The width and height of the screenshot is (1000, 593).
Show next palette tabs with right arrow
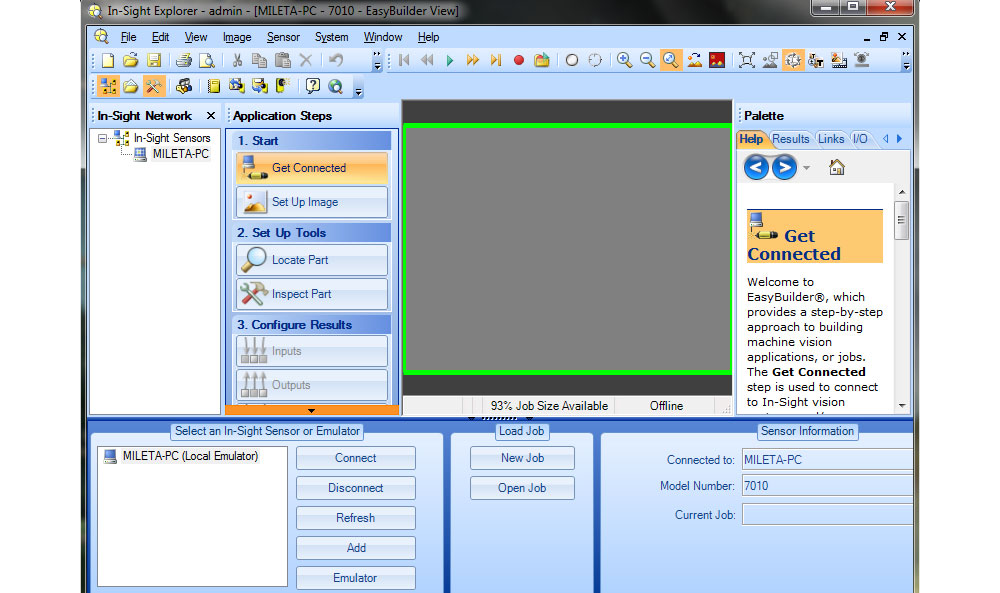click(x=899, y=139)
